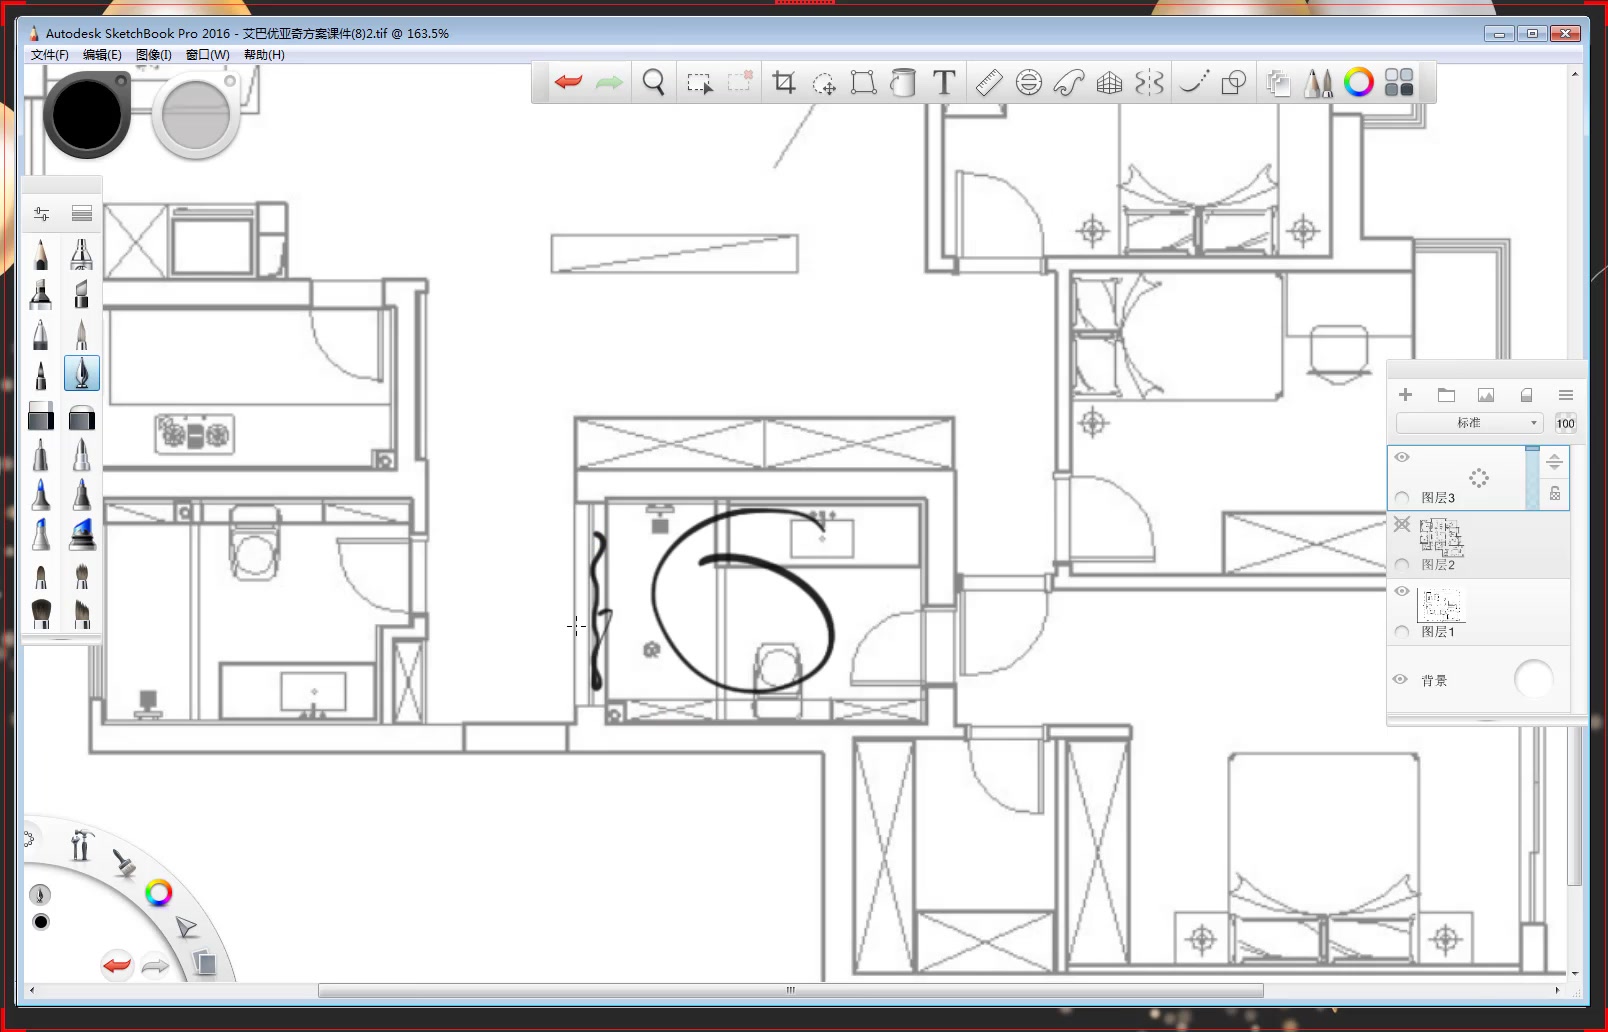Screen dimensions: 1608x1032
Task: Click the red Undo arrow in top toolbar
Action: pyautogui.click(x=568, y=82)
